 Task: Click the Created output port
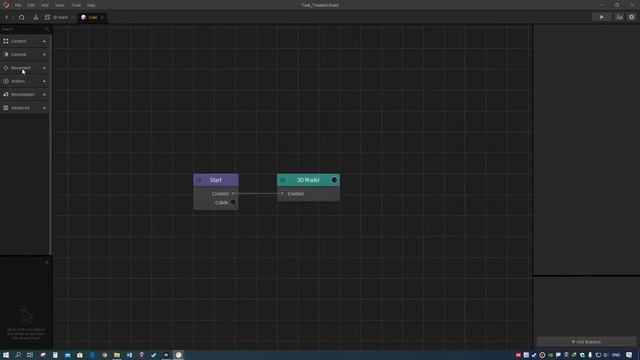coord(233,193)
